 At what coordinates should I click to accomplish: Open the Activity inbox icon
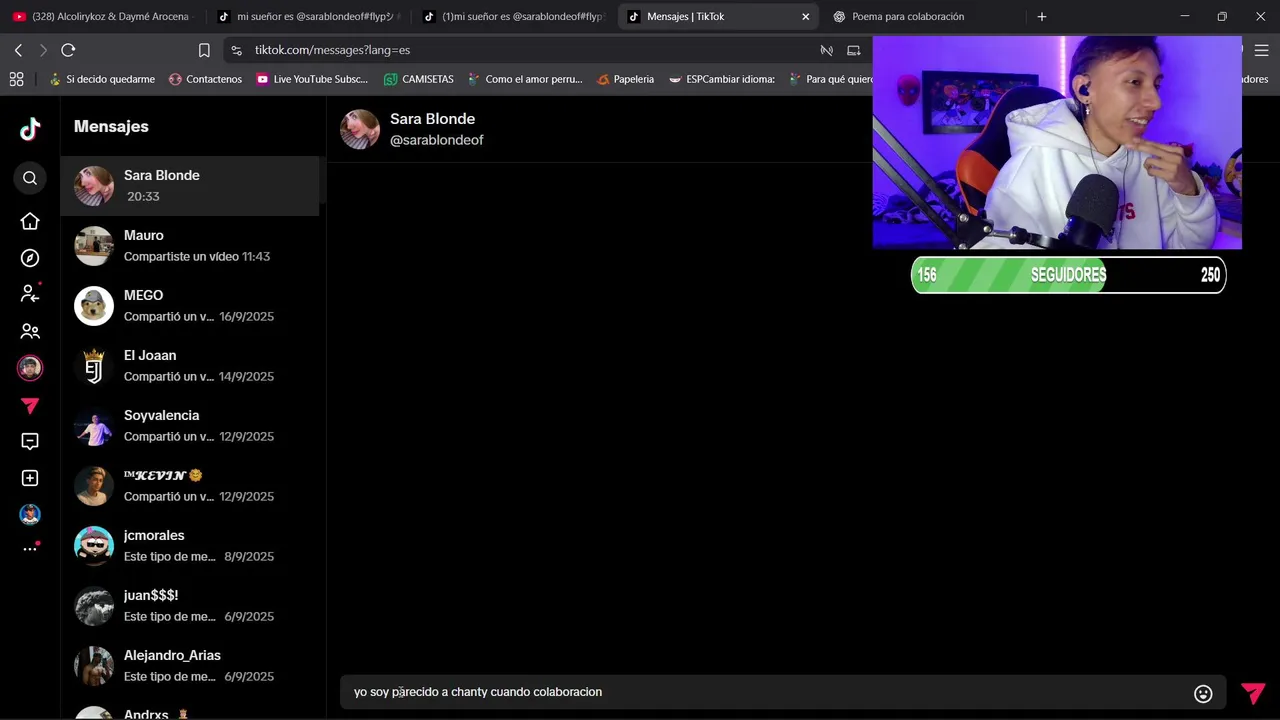click(30, 441)
